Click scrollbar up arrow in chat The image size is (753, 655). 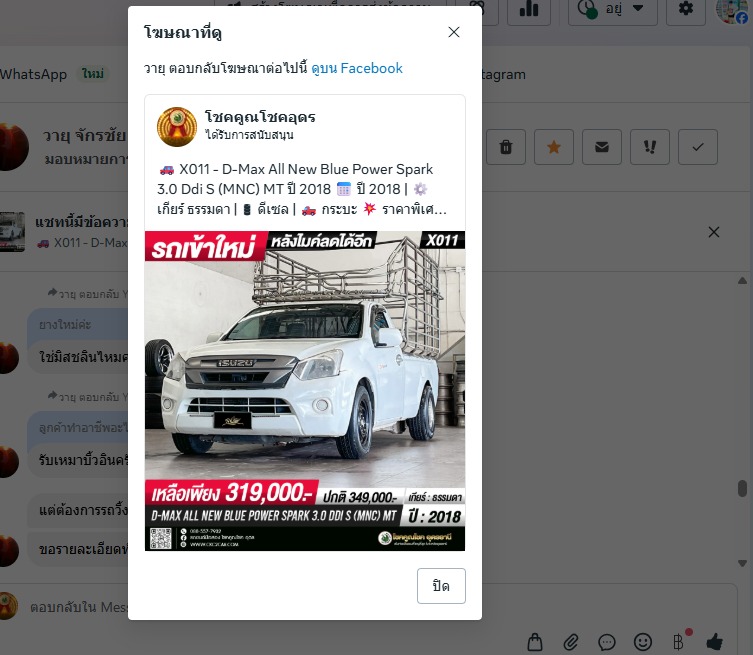742,281
